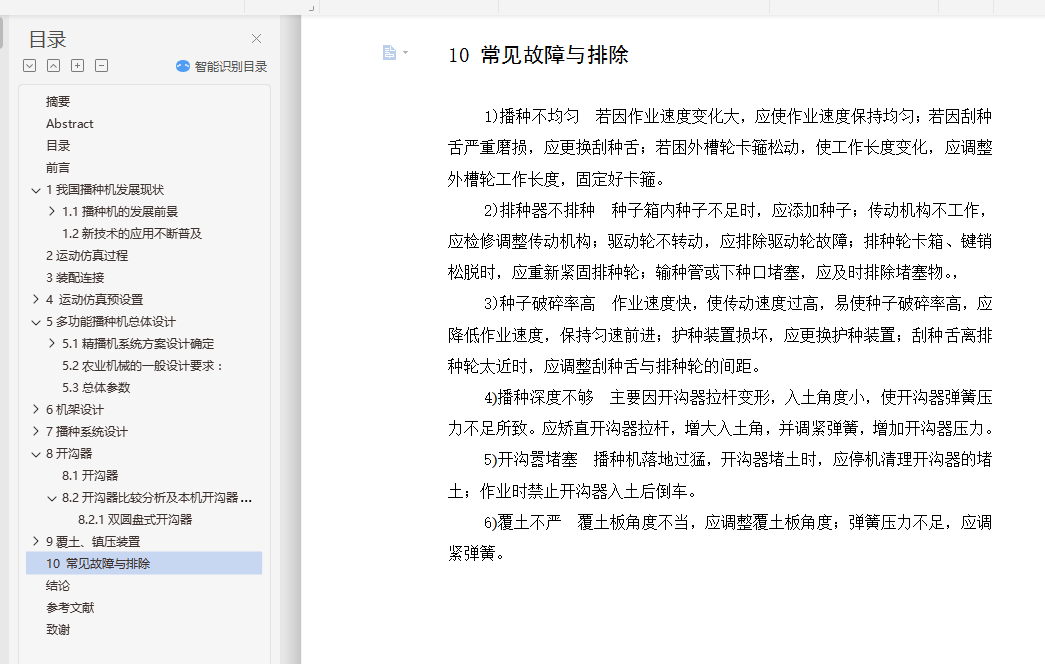Select 10 常见故障与排除 in outline
Viewport: 1045px width, 664px height.
tap(144, 563)
